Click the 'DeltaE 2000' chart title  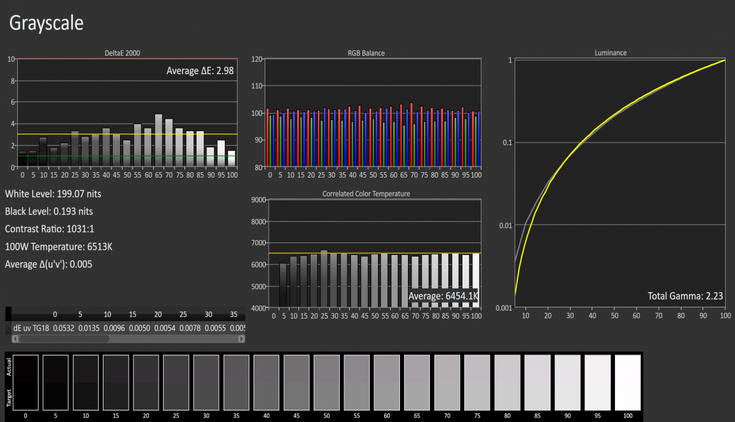122,53
